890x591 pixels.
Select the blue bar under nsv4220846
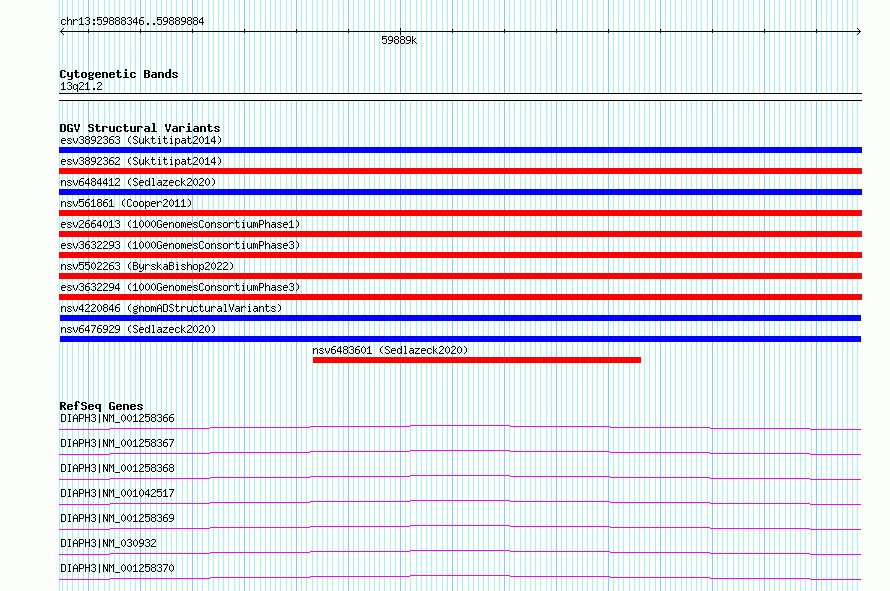click(x=460, y=318)
